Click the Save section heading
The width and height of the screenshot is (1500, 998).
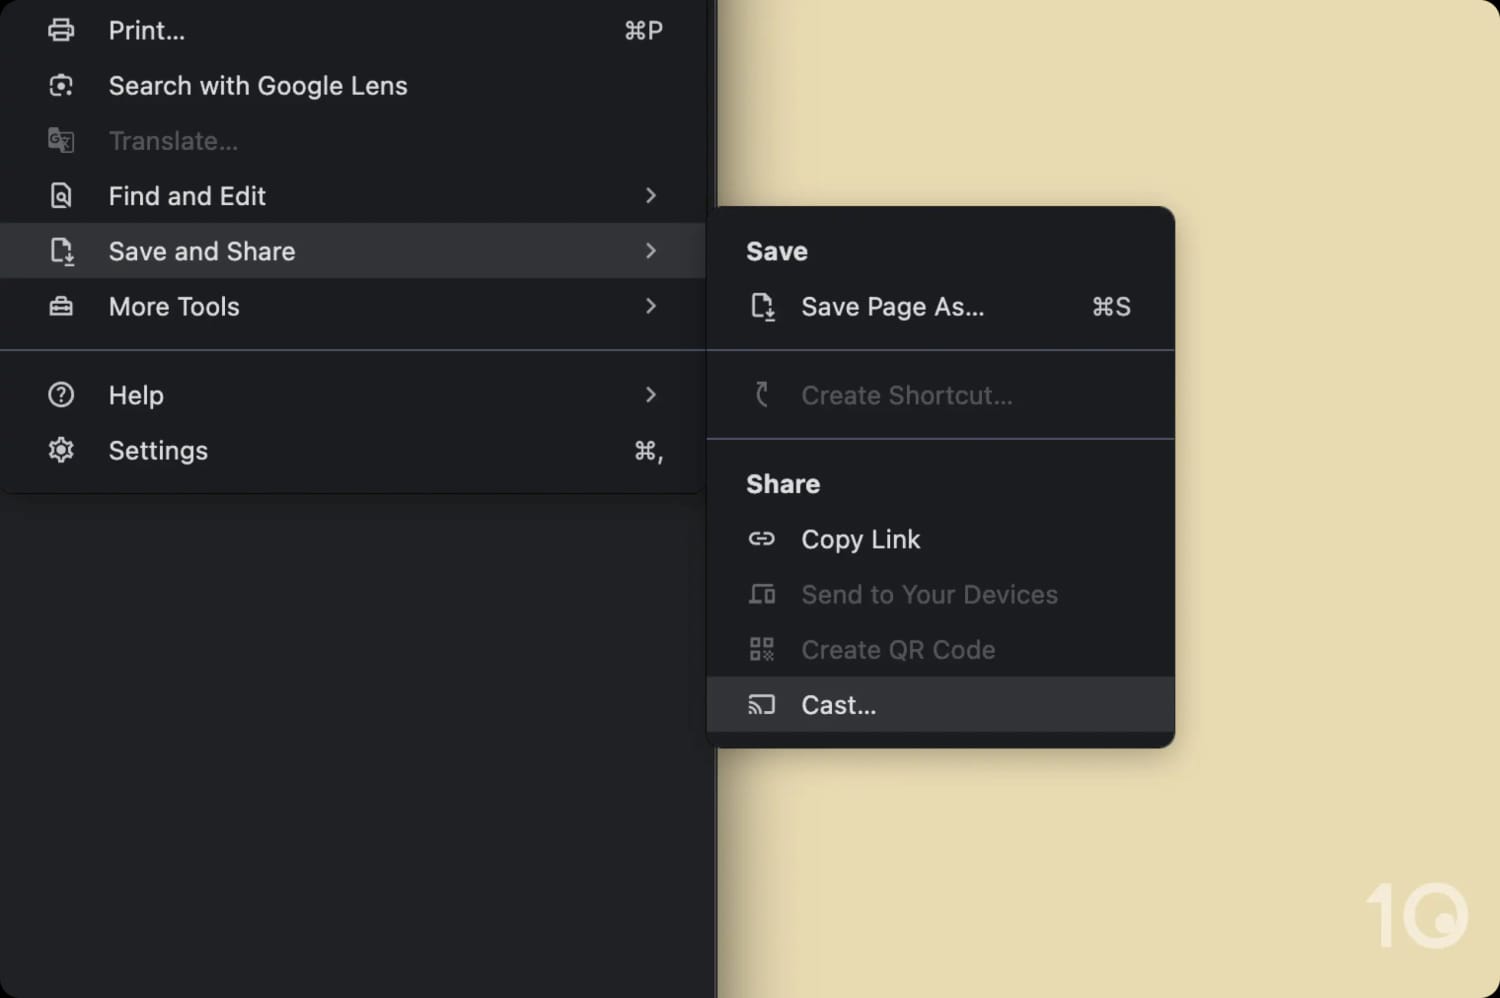pos(777,252)
